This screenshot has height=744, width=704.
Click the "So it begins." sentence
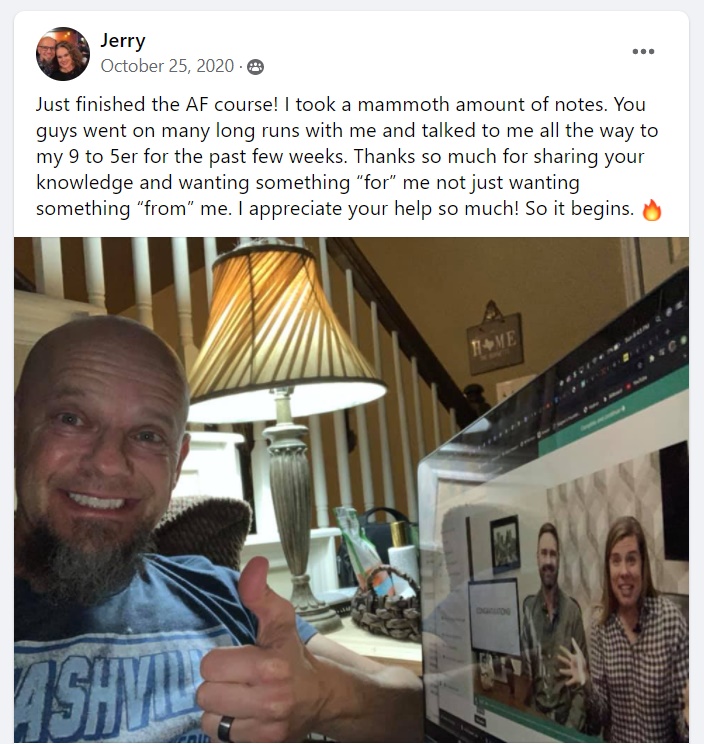(579, 208)
